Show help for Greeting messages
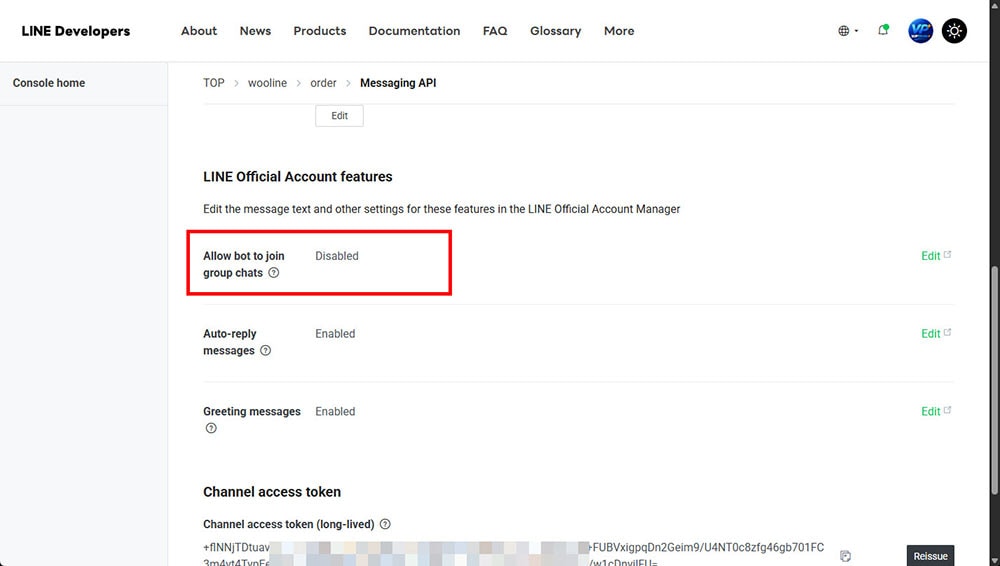The image size is (1000, 566). (x=211, y=428)
